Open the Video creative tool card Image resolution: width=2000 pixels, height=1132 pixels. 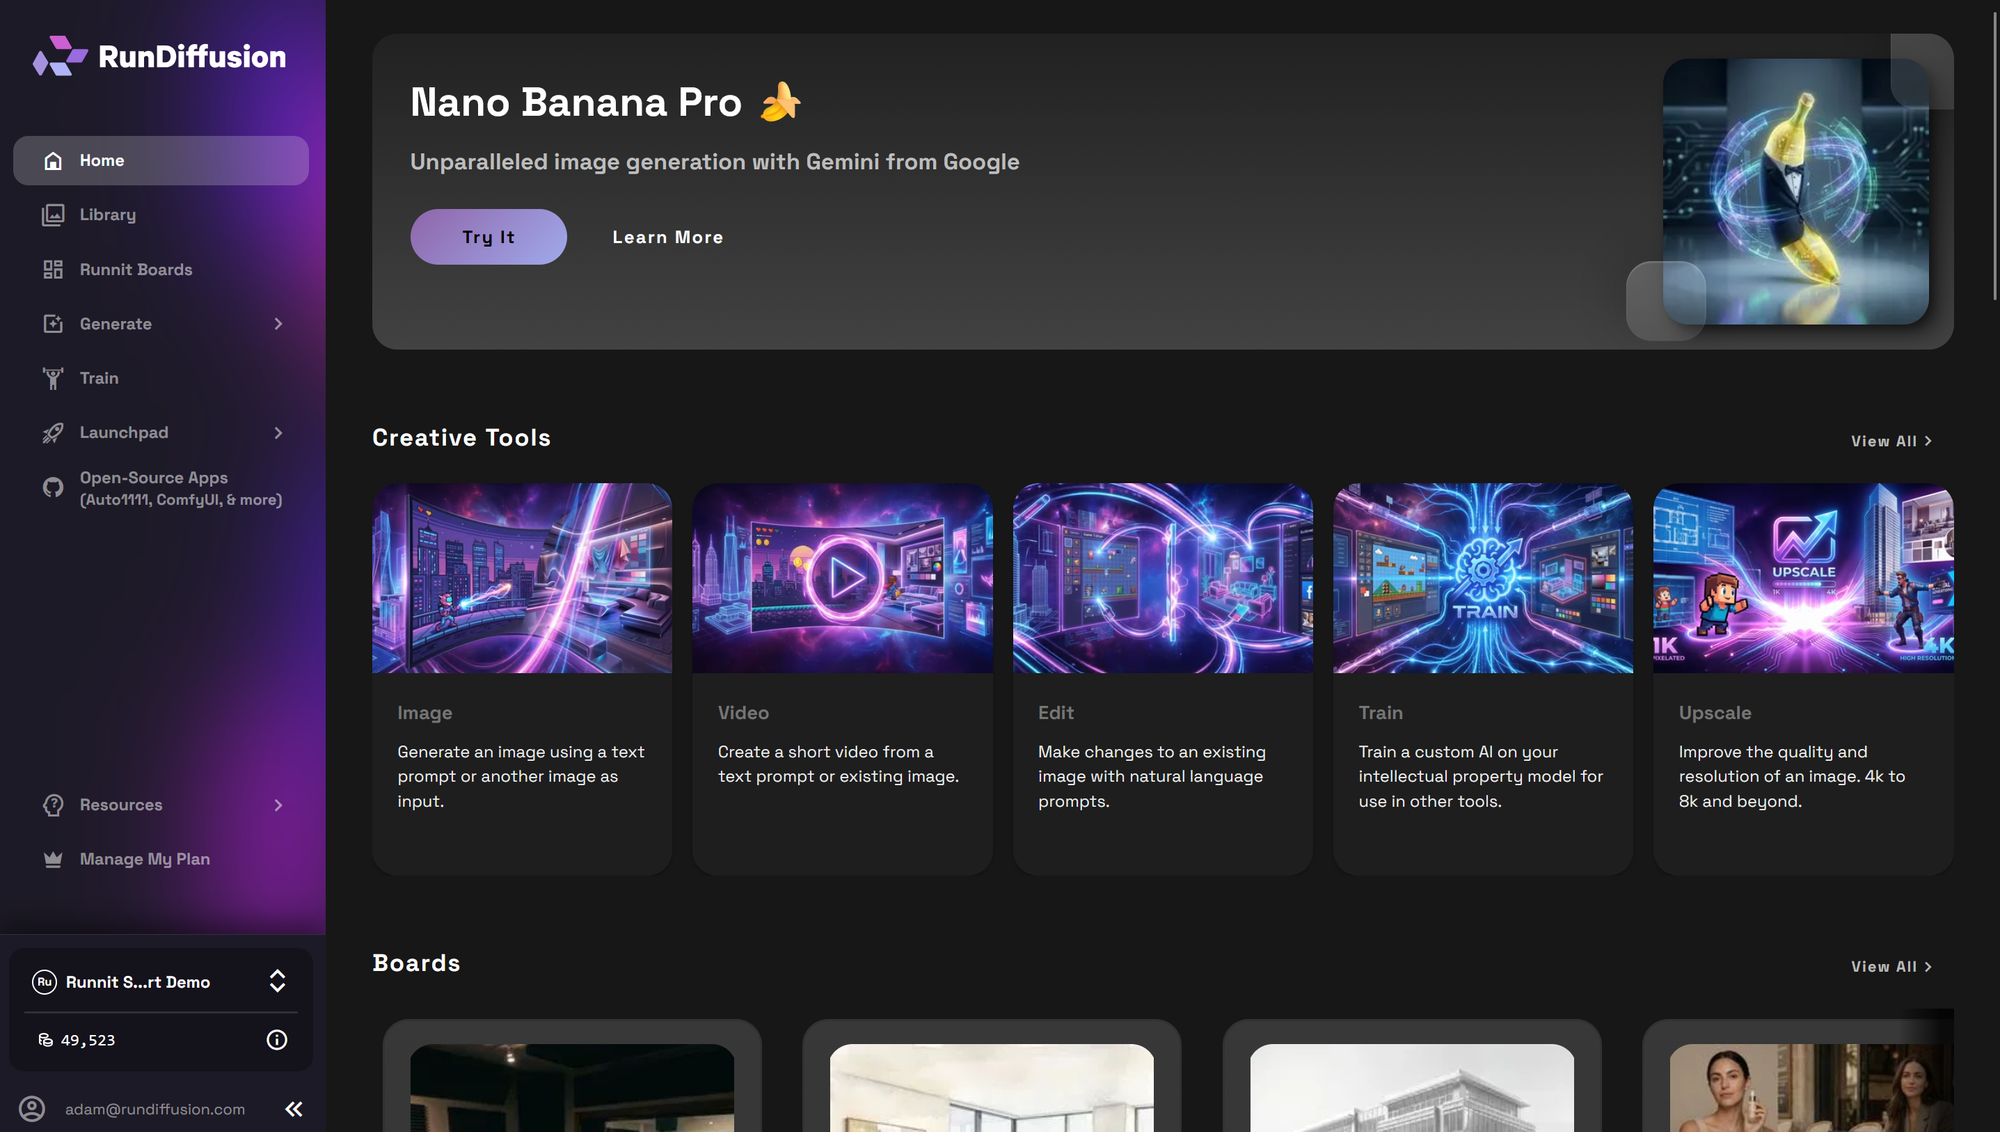tap(842, 680)
